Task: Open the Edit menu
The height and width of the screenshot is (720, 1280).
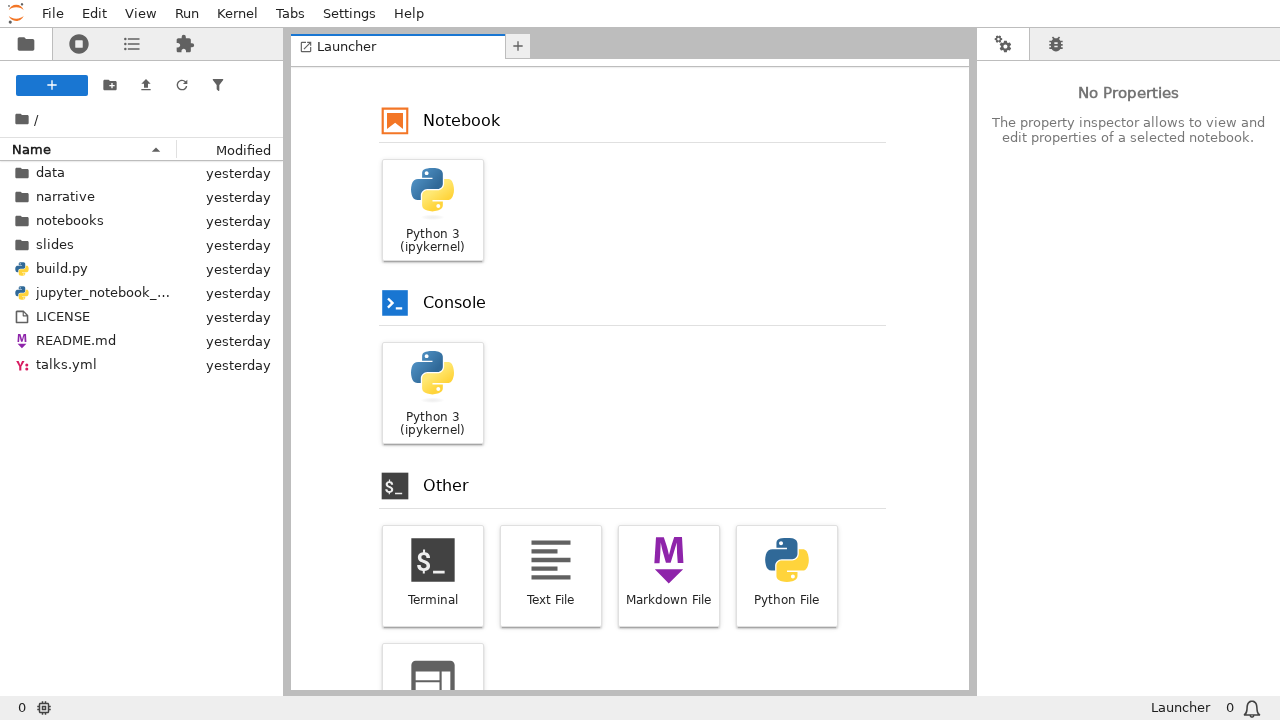Action: [94, 14]
